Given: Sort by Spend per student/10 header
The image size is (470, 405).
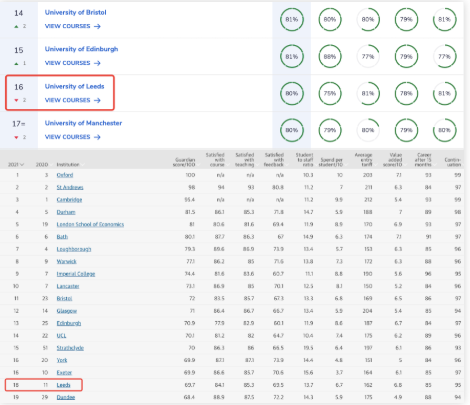Looking at the screenshot, I should pyautogui.click(x=331, y=162).
